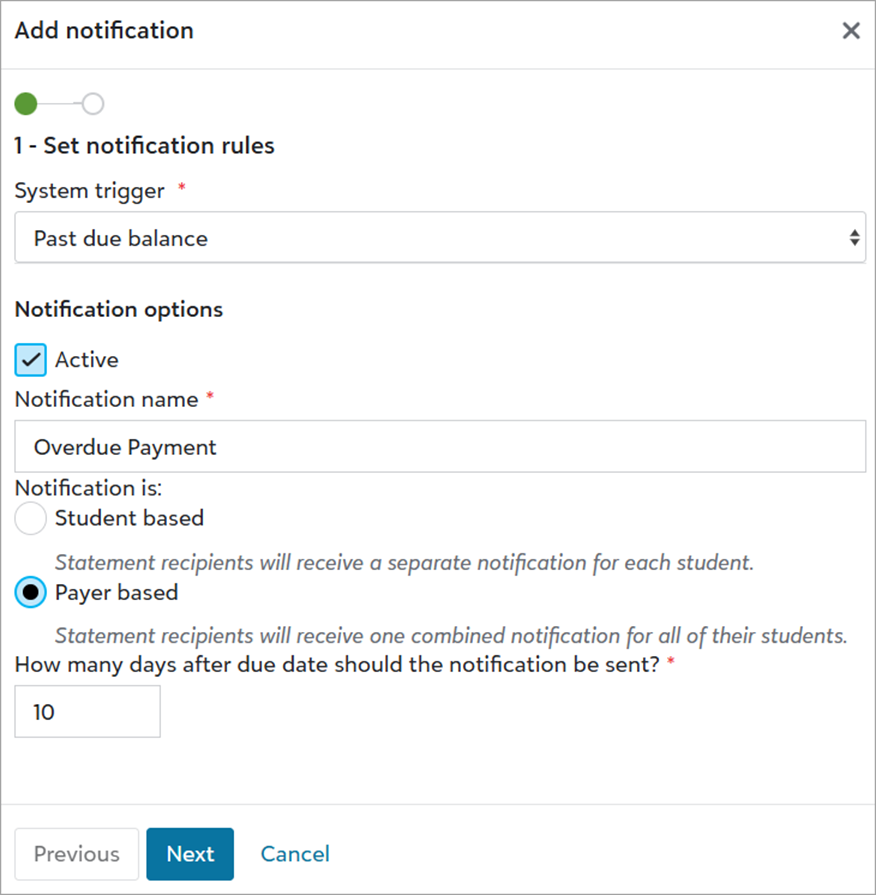Screen dimensions: 876x895
Task: Select the Payer based radio button
Action: tap(31, 592)
